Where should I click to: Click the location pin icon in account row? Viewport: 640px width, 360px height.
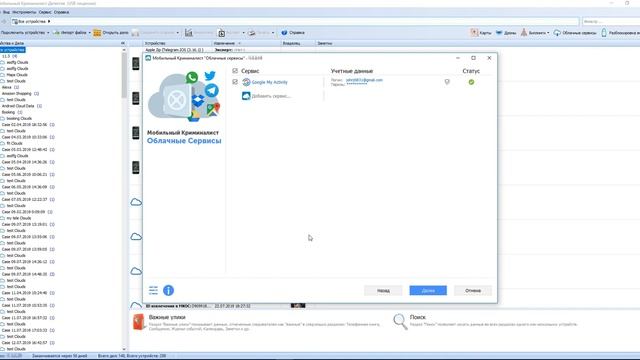(447, 82)
